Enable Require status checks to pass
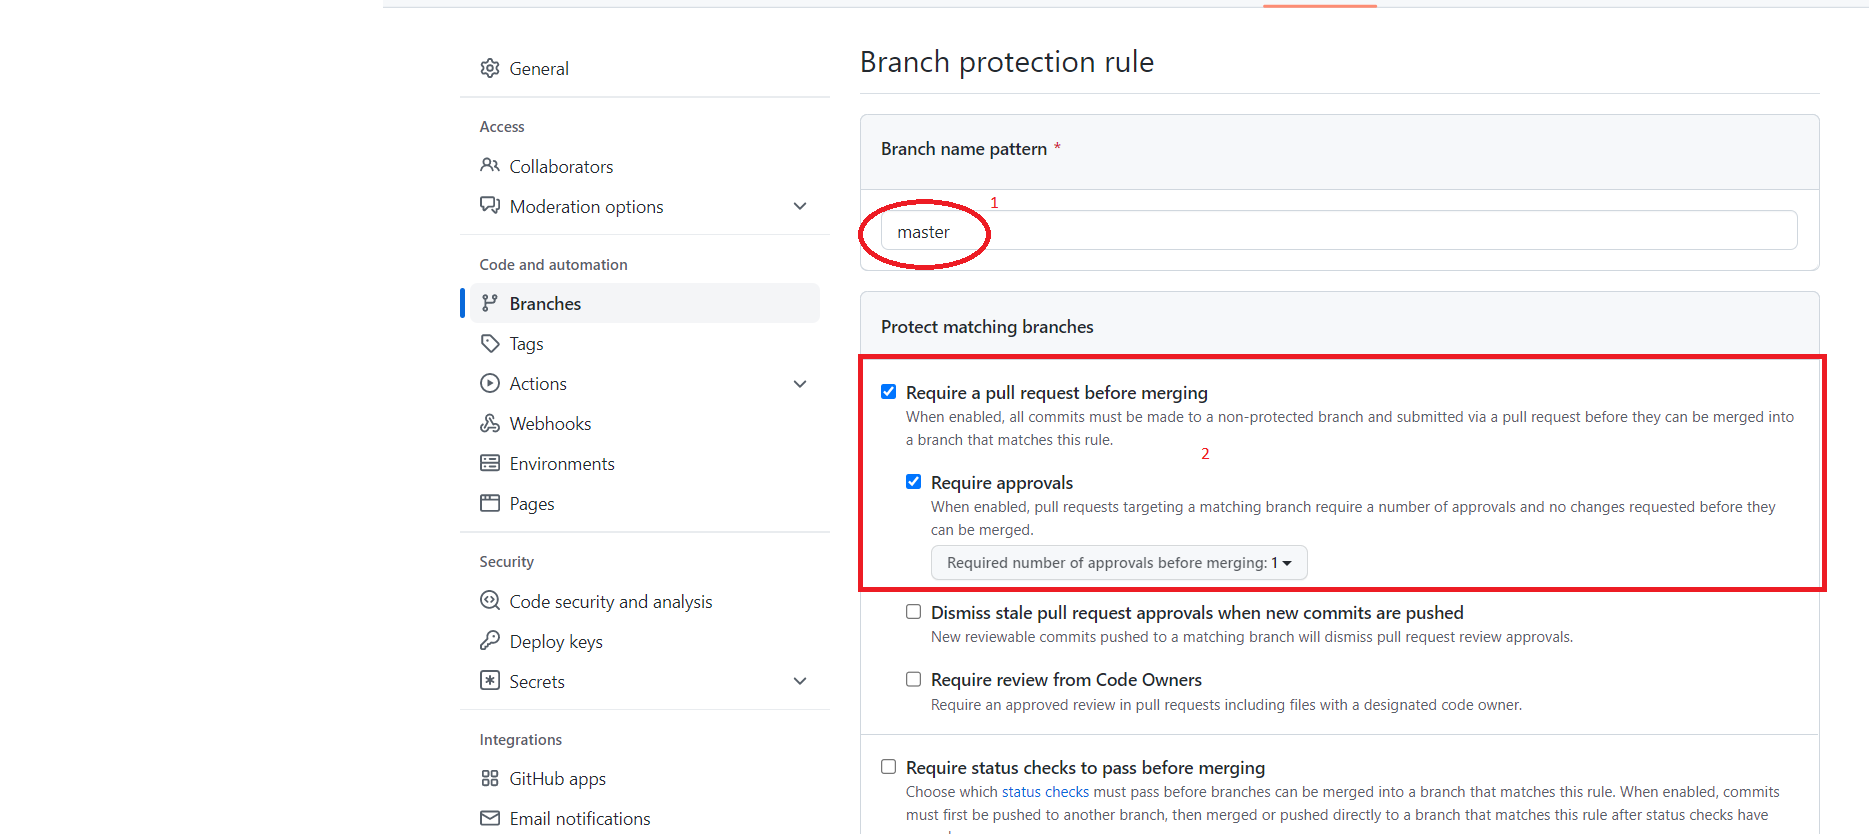The image size is (1869, 834). [888, 766]
